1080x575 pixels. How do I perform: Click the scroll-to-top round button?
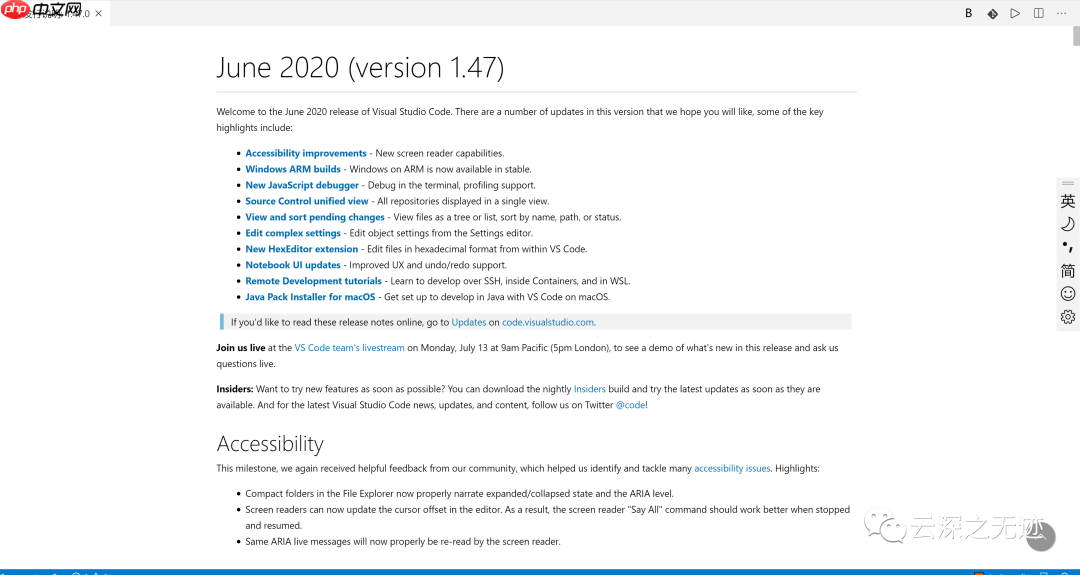(x=1041, y=537)
